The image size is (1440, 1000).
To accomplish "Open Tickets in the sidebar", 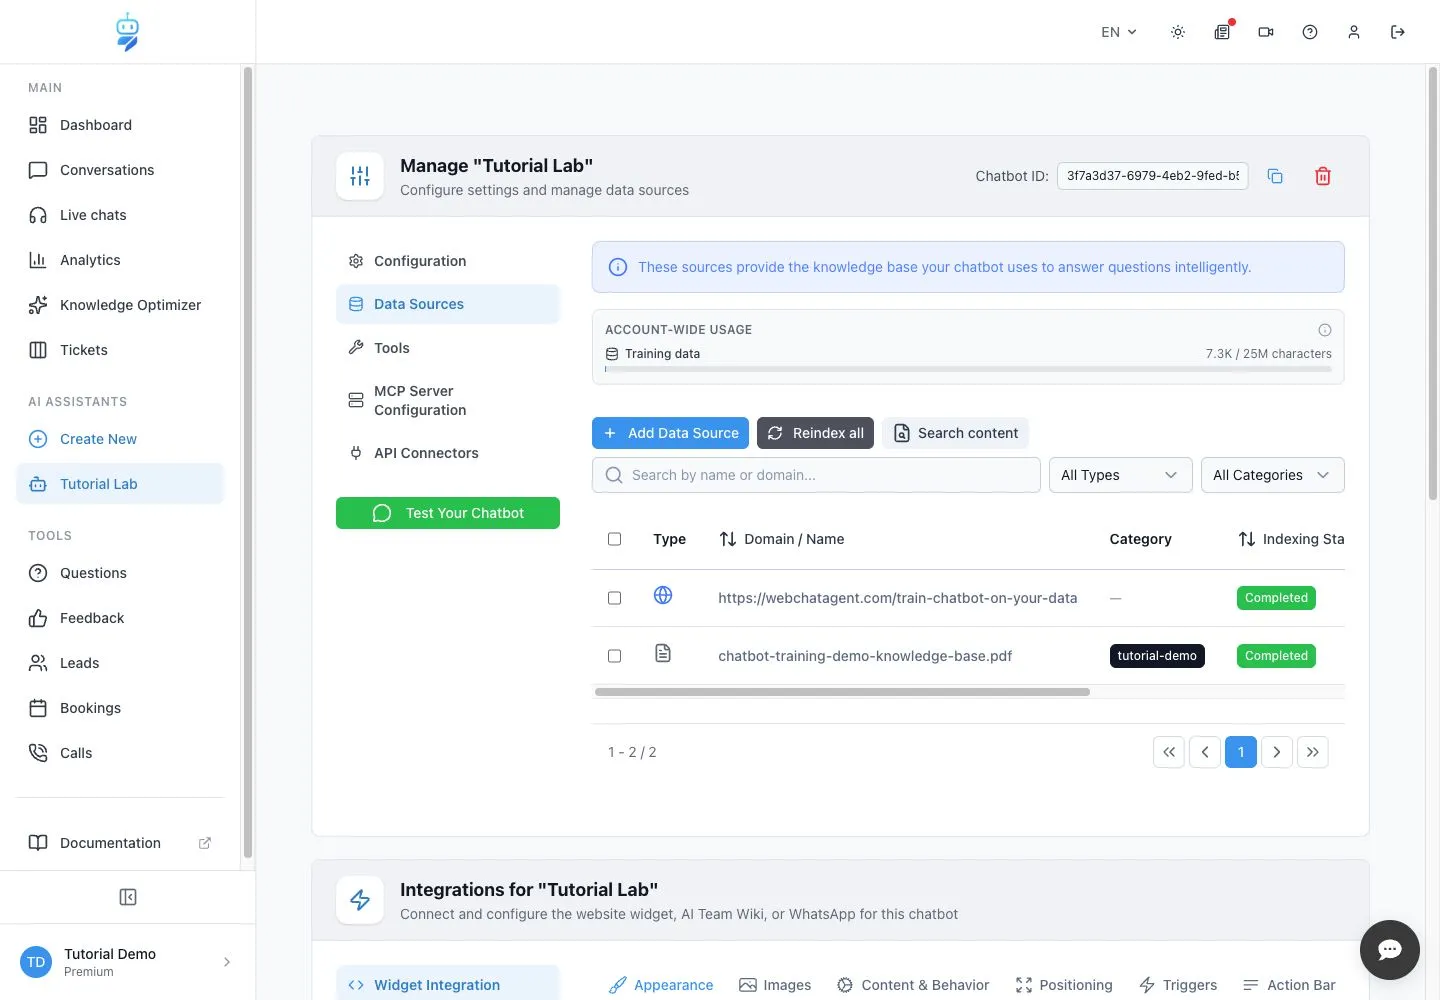I will 120,350.
